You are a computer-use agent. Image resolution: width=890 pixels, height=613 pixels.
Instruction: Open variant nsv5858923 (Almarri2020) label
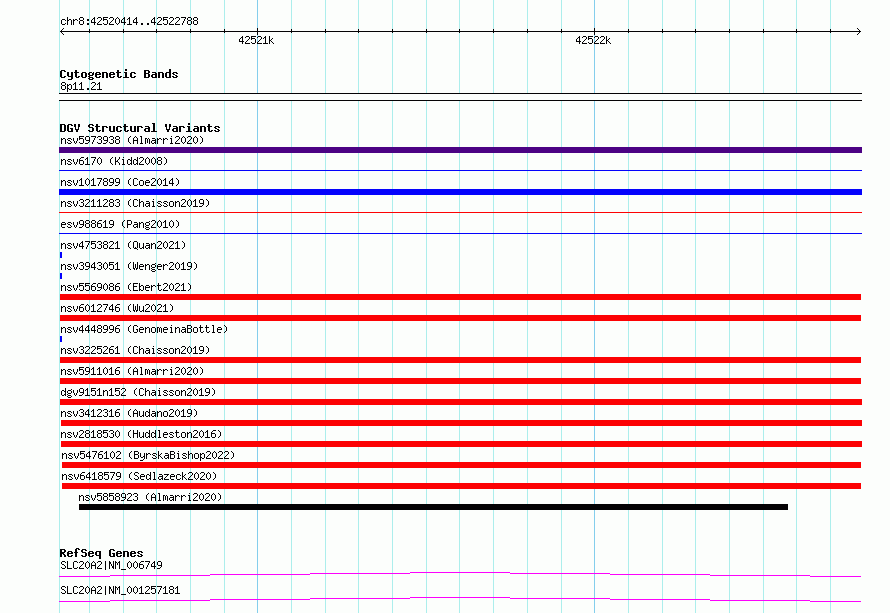click(150, 497)
